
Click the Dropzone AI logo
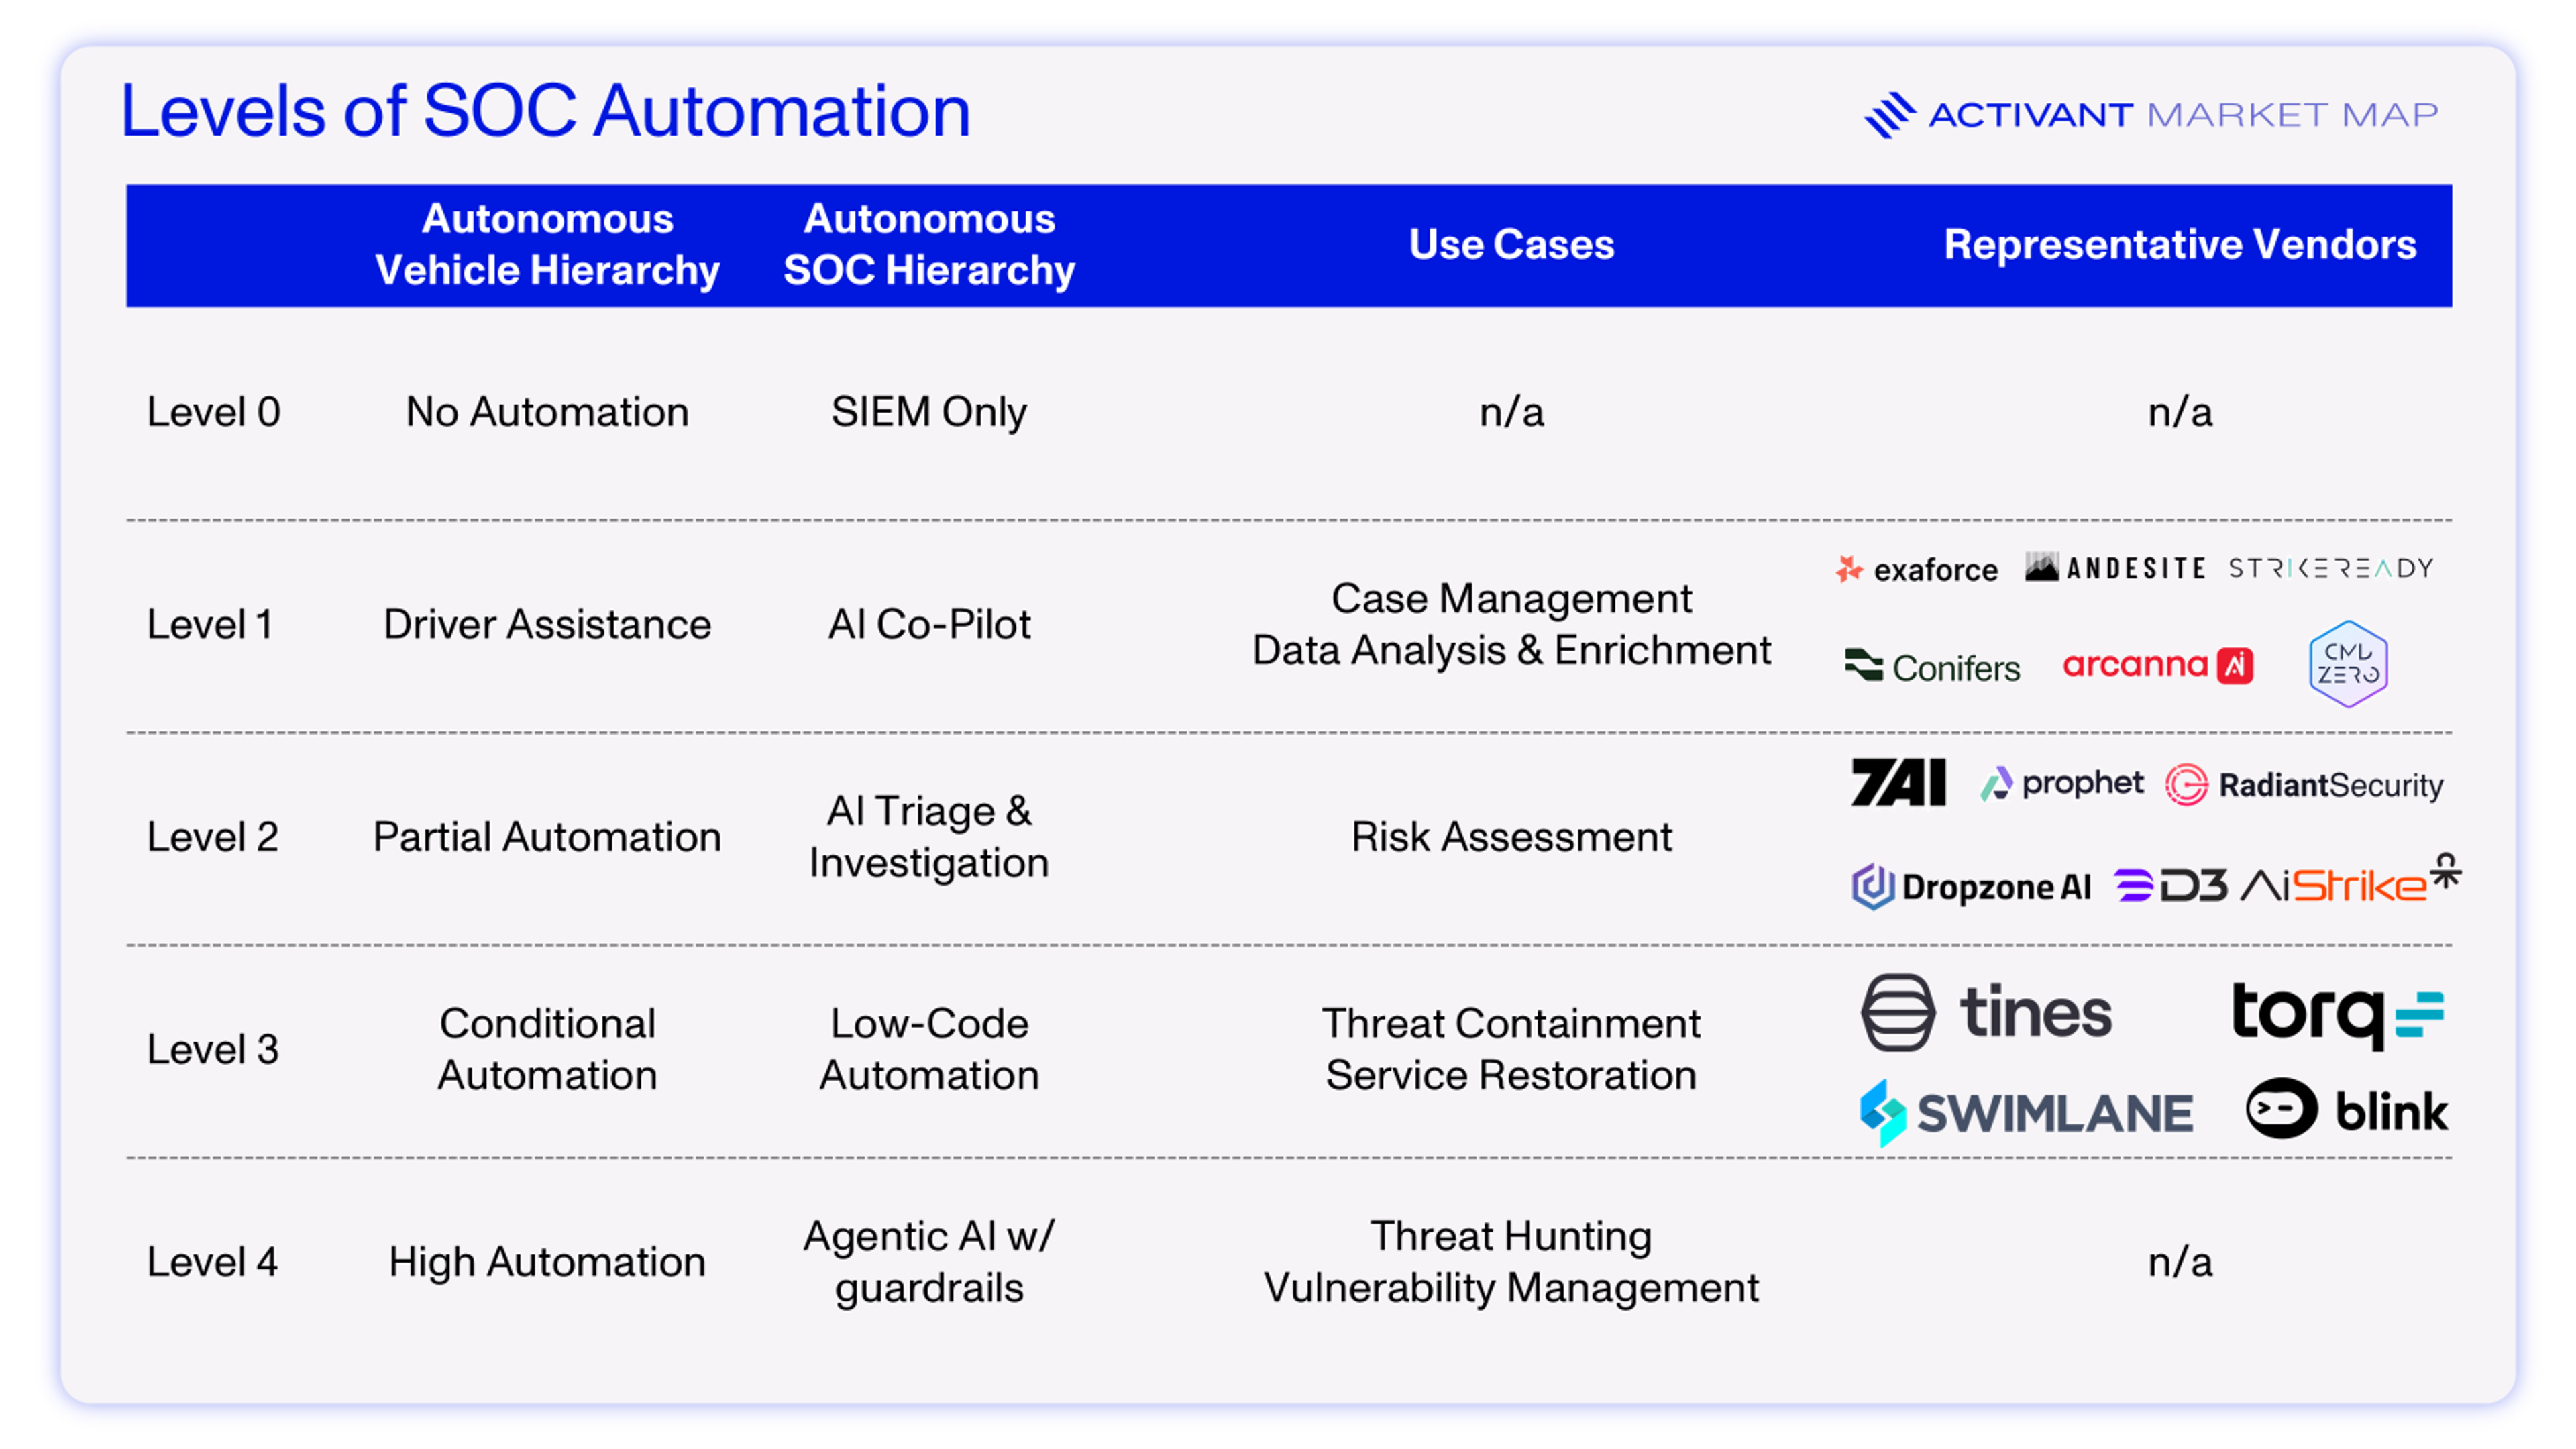click(x=1970, y=886)
